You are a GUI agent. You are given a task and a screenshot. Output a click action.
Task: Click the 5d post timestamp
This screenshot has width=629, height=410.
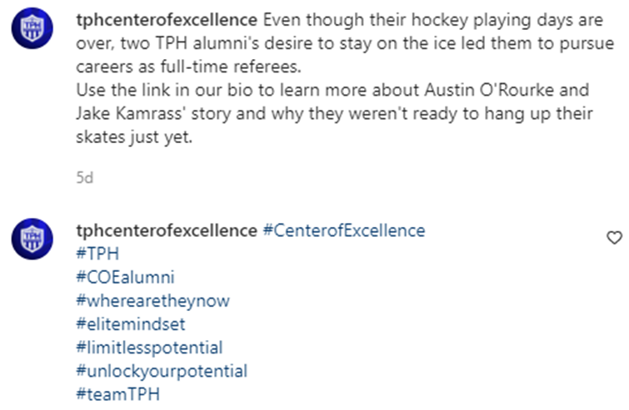85,177
